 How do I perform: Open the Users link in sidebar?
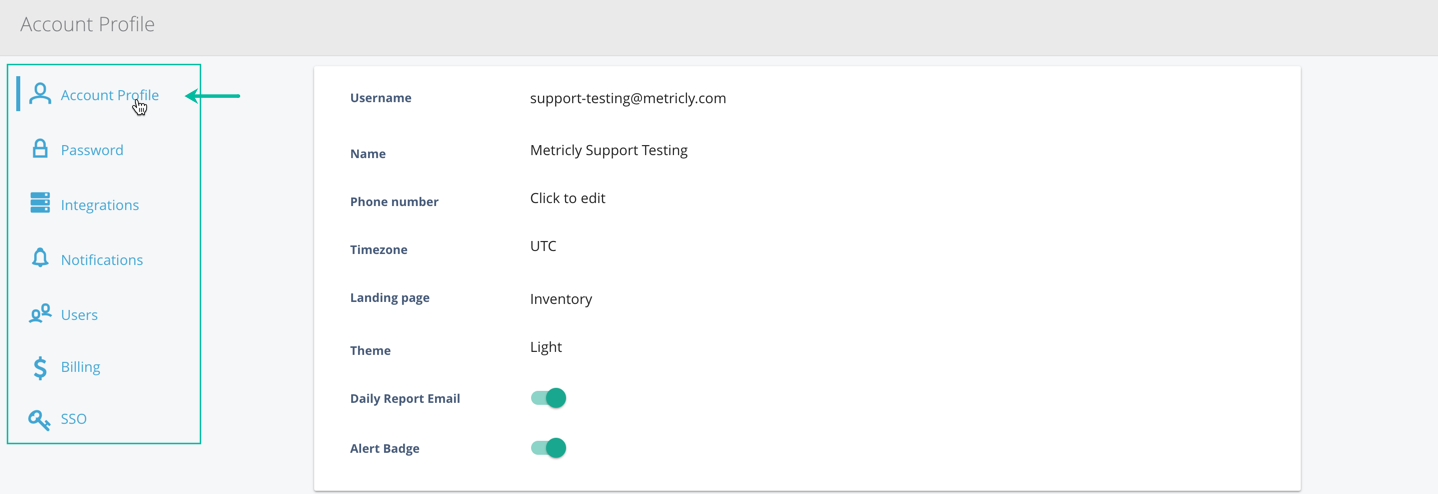79,315
